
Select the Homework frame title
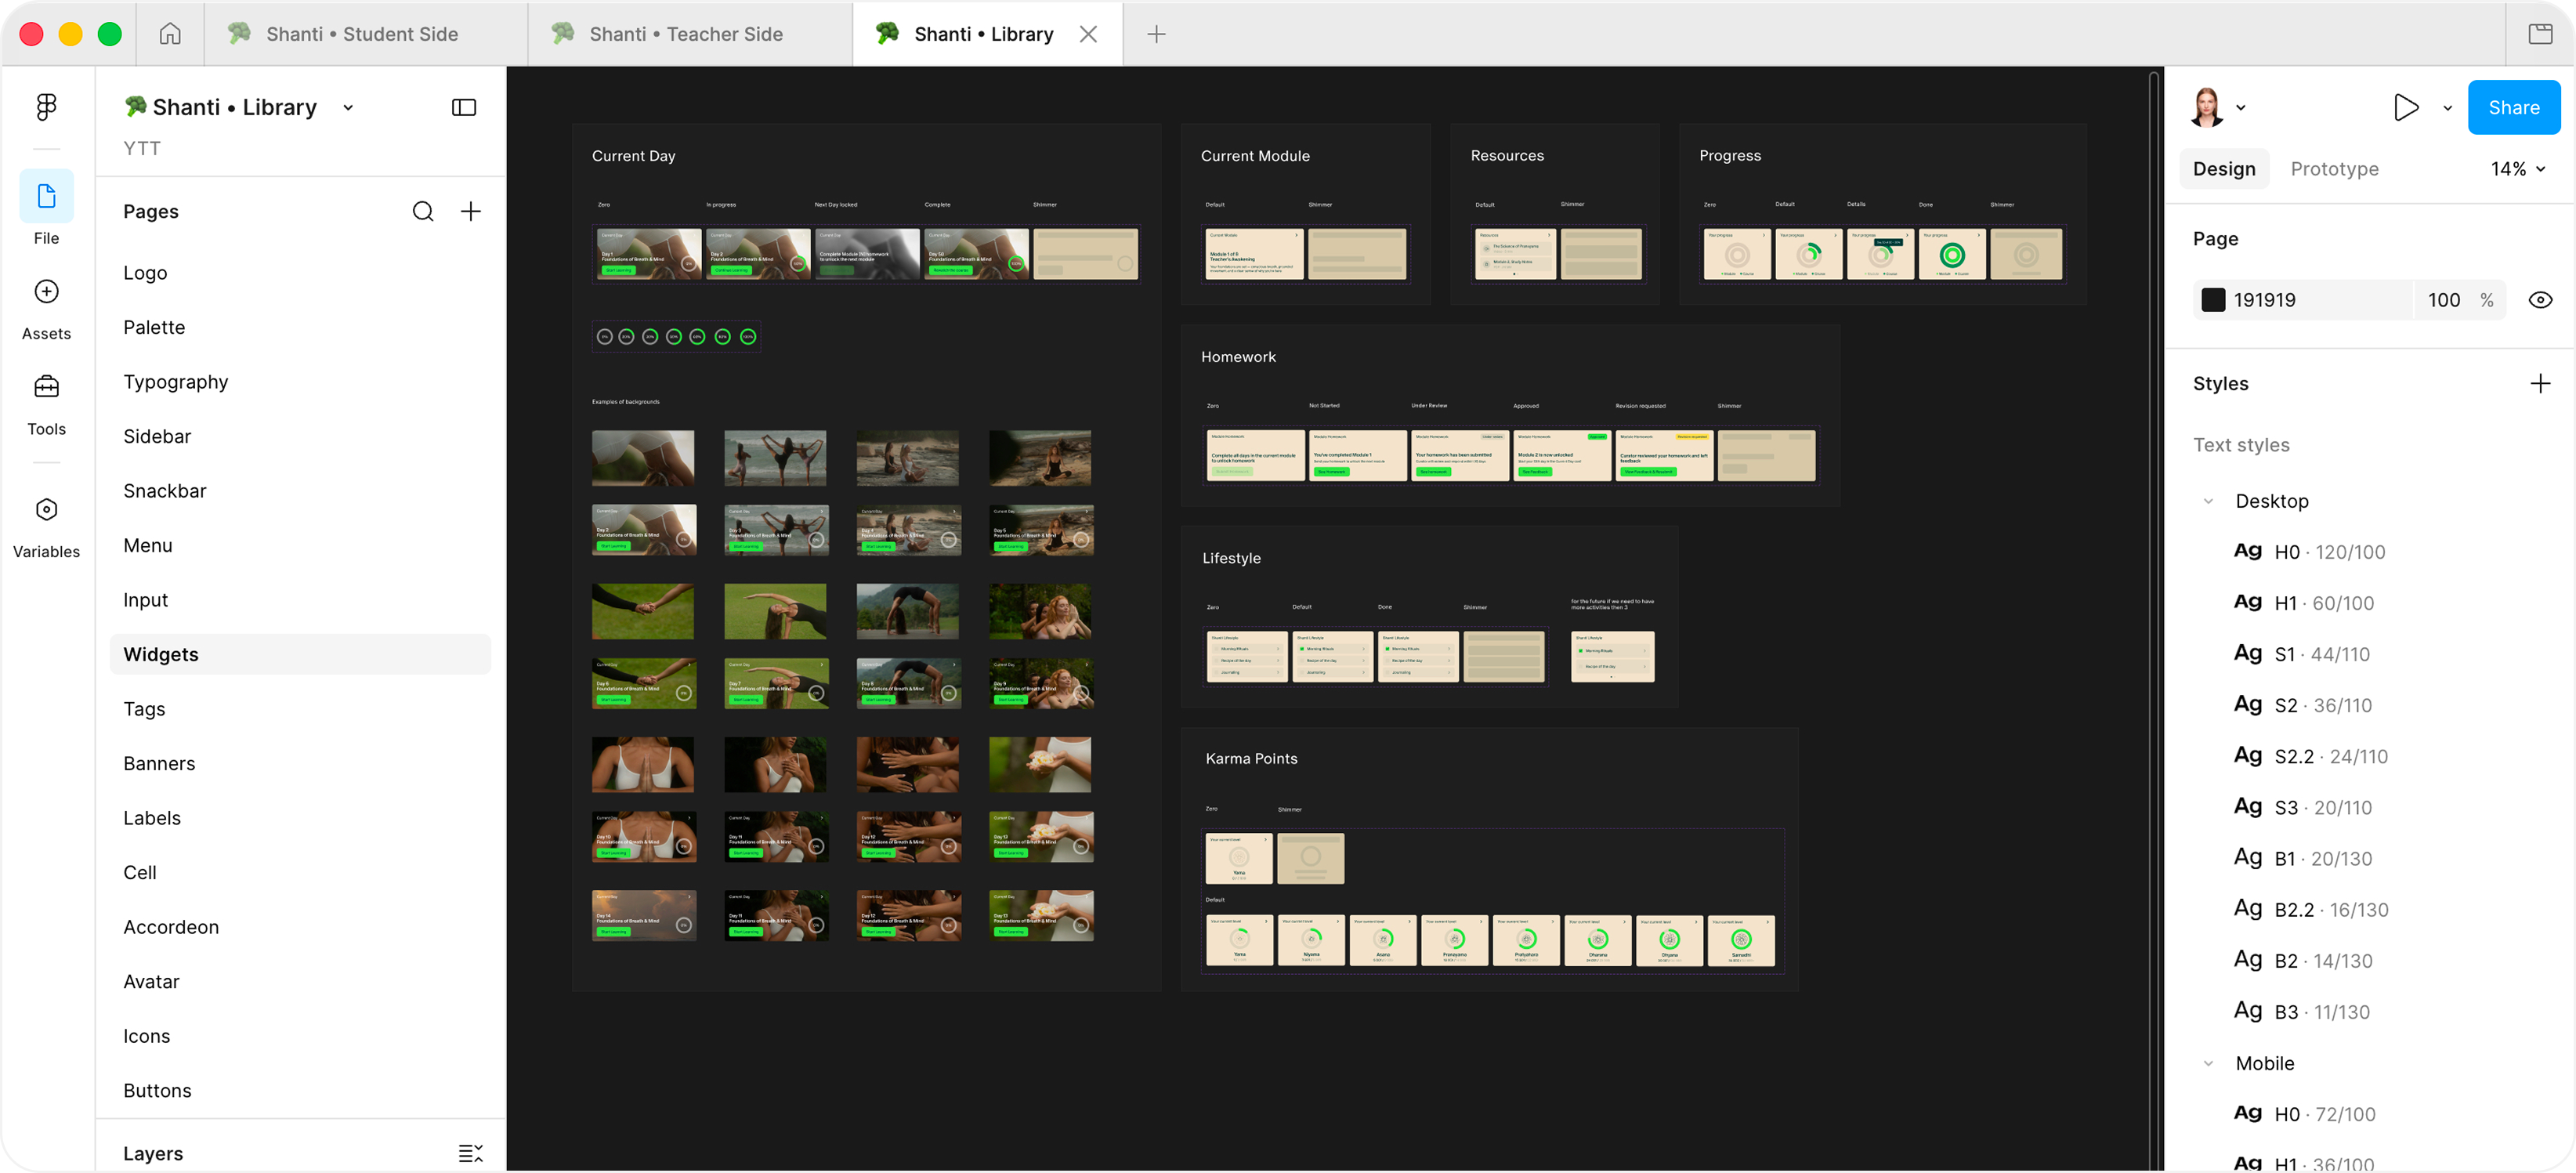[1238, 357]
